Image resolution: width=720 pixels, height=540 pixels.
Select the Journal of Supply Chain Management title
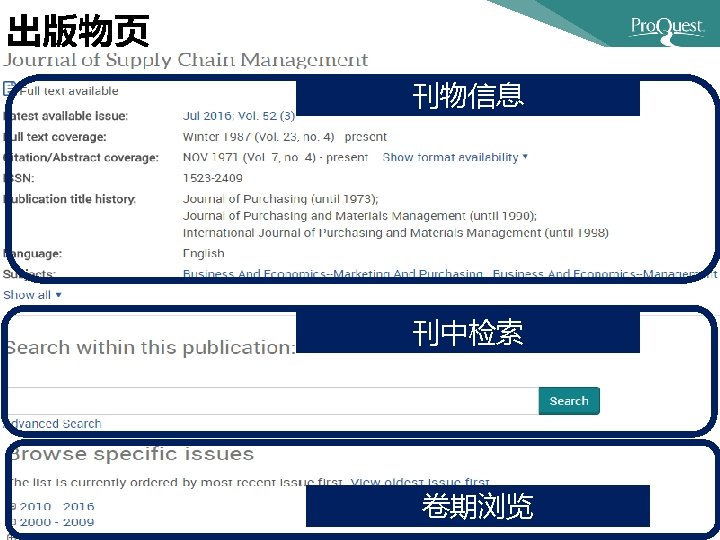coord(186,60)
